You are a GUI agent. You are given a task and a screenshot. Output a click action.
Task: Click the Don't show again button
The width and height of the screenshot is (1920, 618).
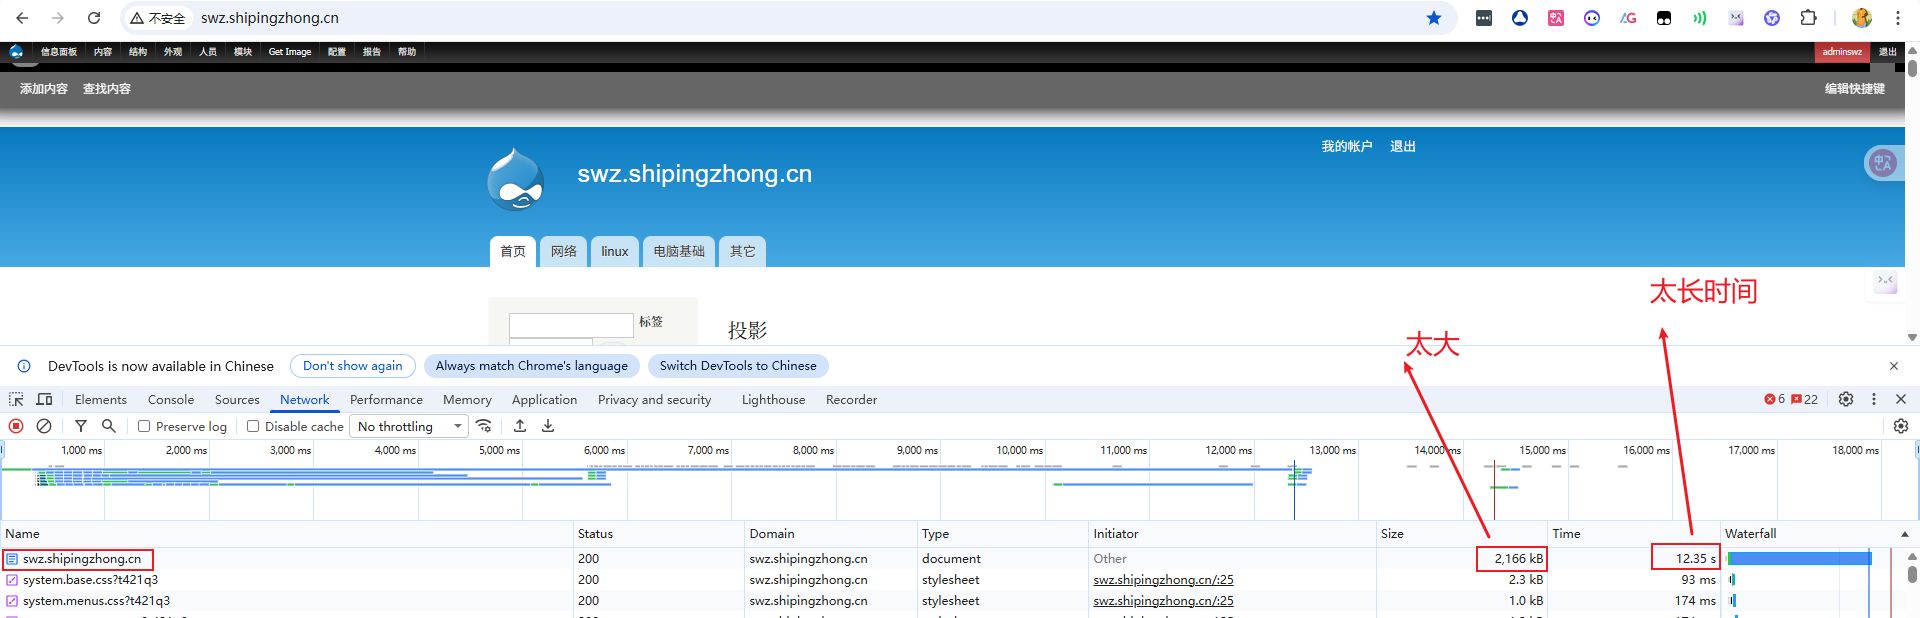pyautogui.click(x=352, y=366)
